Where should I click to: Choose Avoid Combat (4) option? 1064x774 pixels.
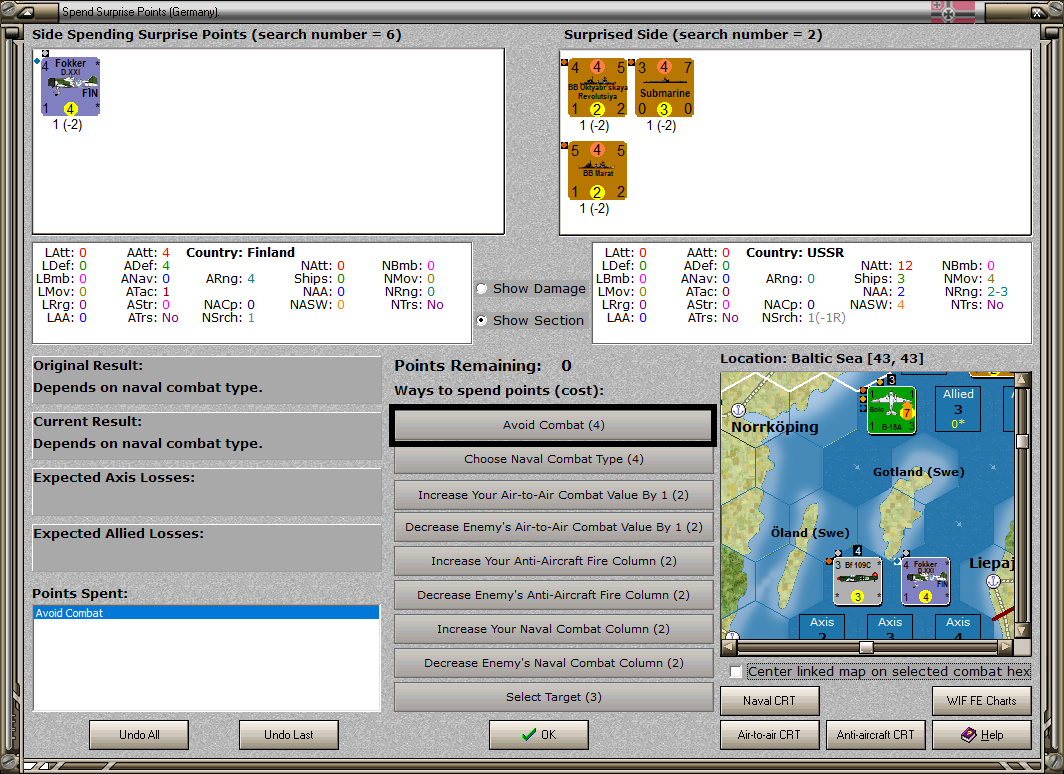[553, 425]
